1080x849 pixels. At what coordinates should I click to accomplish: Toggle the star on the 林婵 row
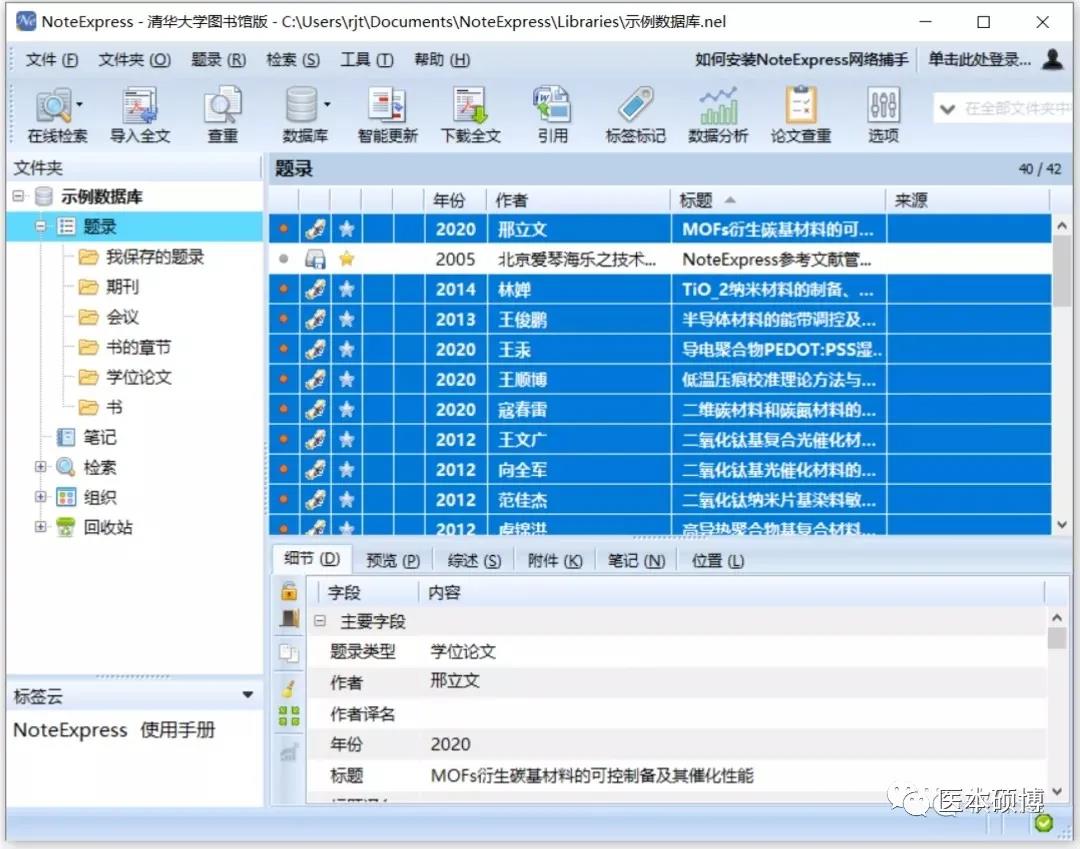tap(346, 289)
